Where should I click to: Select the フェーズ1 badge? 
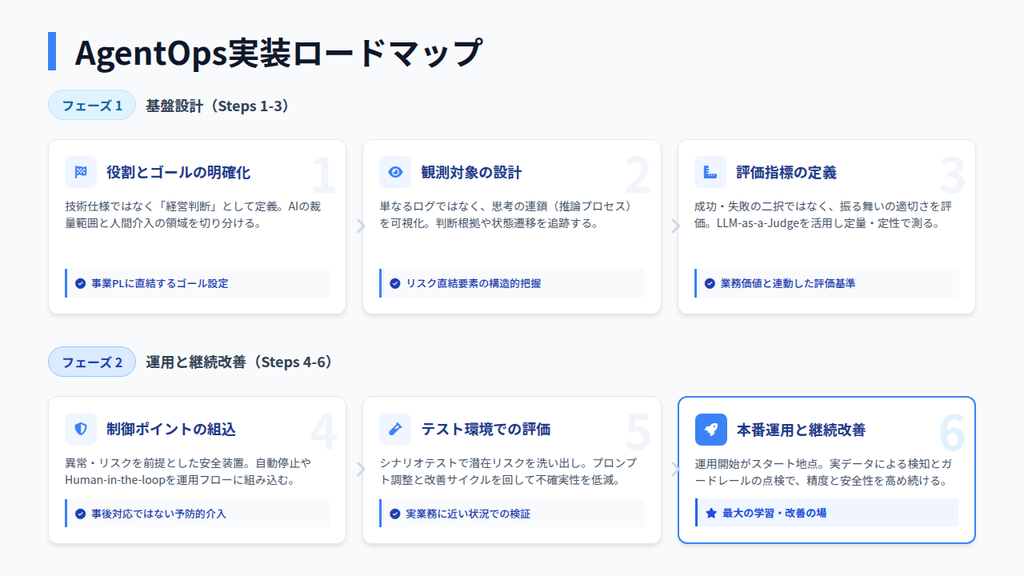point(91,104)
